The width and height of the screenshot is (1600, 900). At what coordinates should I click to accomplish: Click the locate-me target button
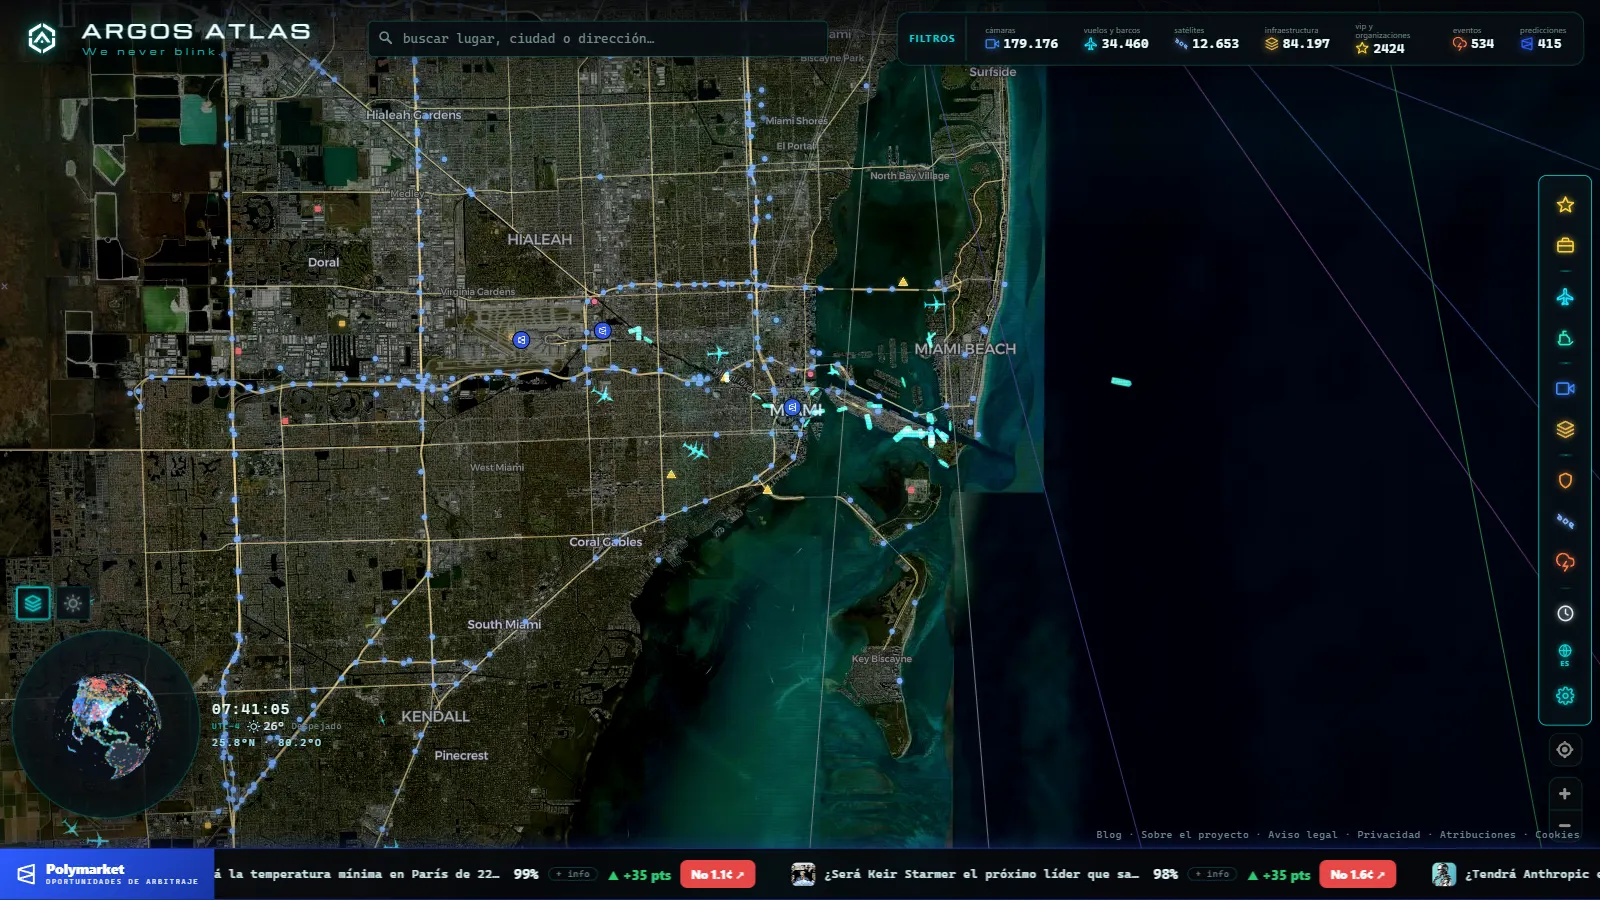coord(1565,750)
